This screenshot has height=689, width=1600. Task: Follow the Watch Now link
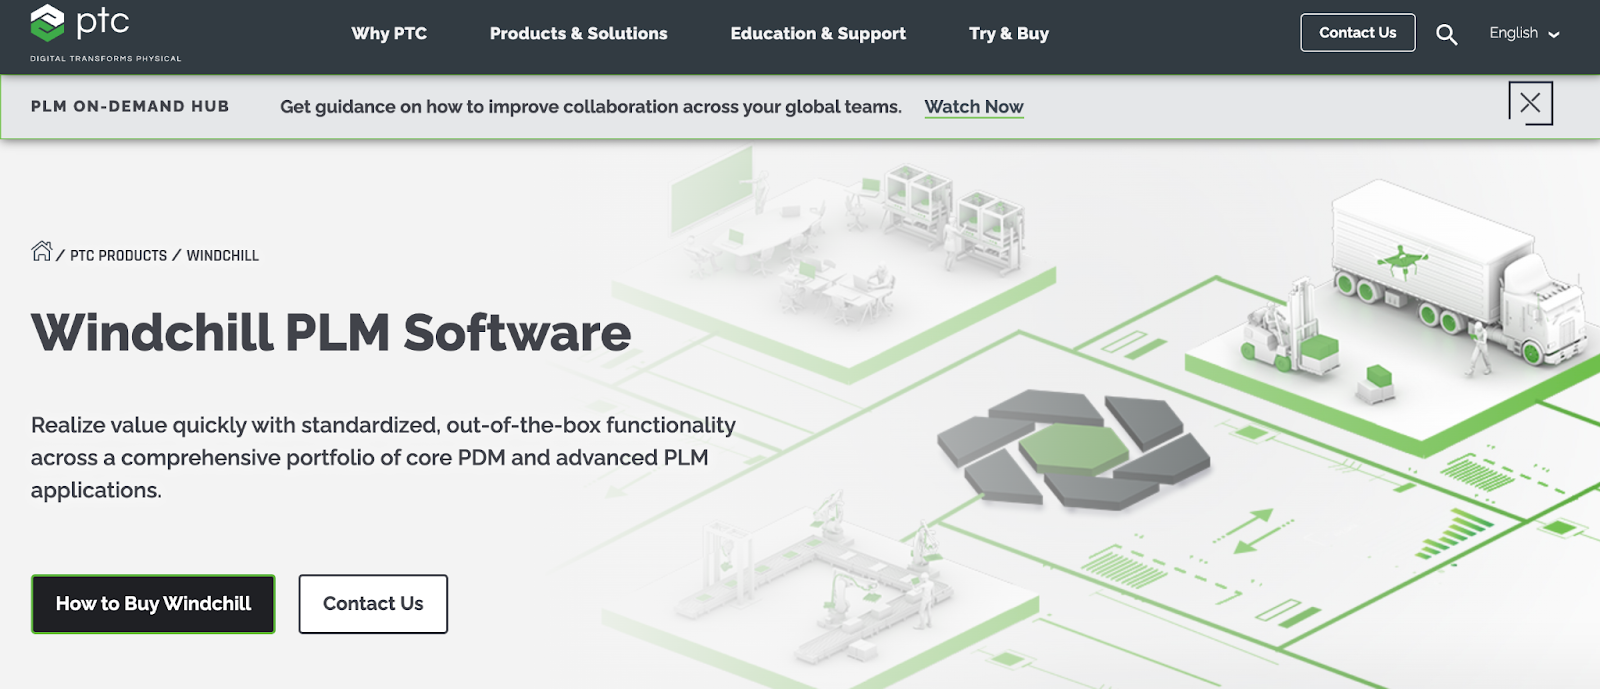(x=974, y=107)
